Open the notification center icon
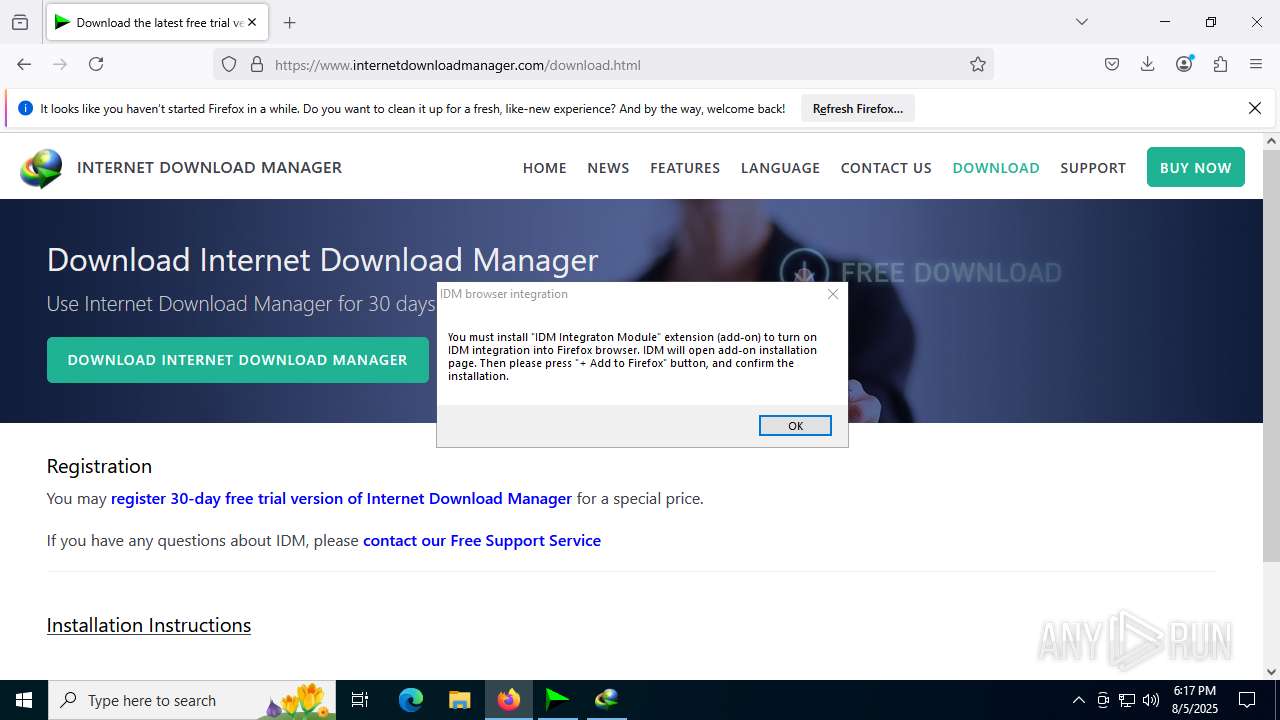 pyautogui.click(x=1247, y=700)
